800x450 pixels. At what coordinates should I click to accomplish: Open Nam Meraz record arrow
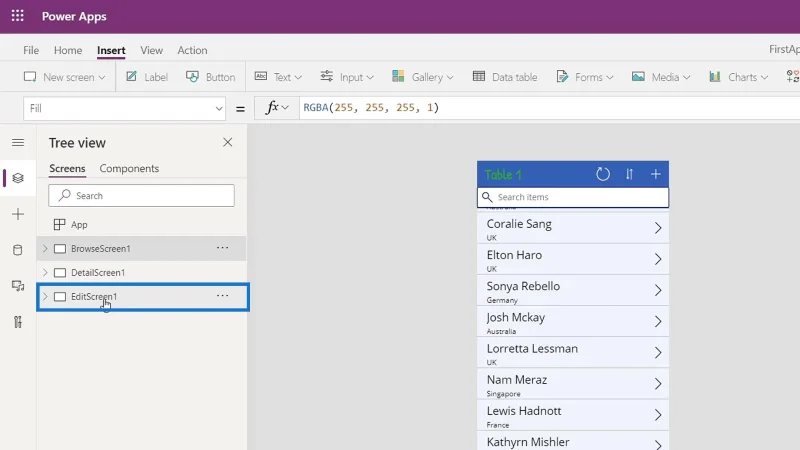(658, 384)
